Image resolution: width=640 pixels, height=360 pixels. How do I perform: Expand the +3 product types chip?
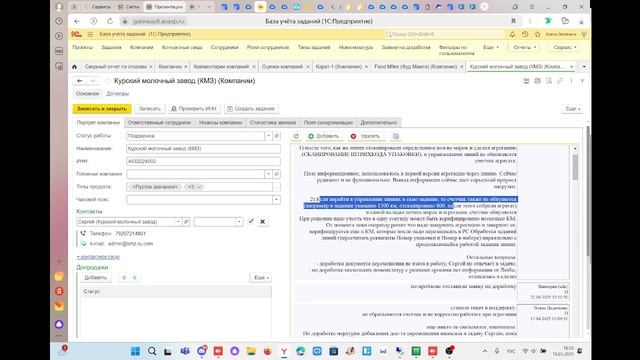(x=193, y=187)
